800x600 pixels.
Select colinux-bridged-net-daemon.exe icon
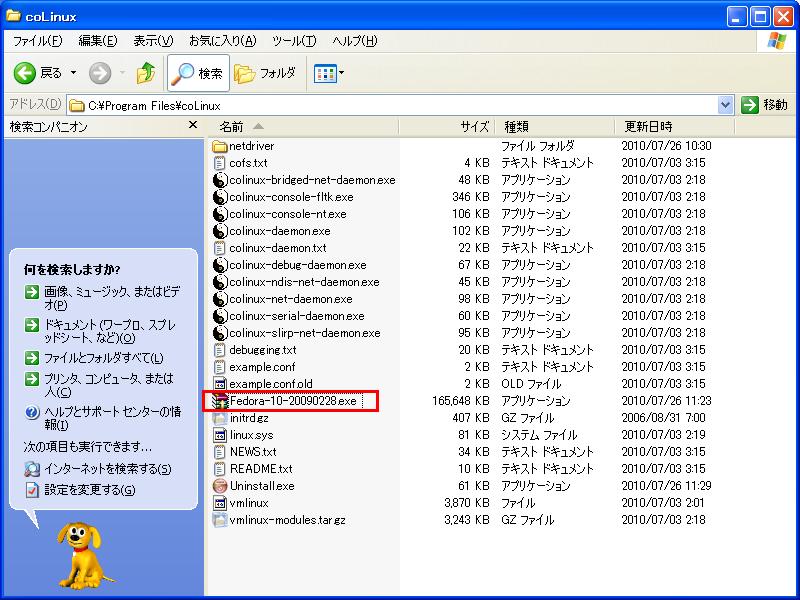pyautogui.click(x=220, y=180)
